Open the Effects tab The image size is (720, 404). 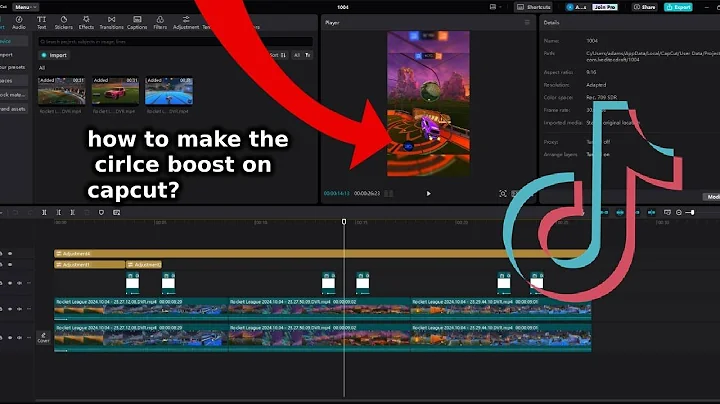[86, 22]
